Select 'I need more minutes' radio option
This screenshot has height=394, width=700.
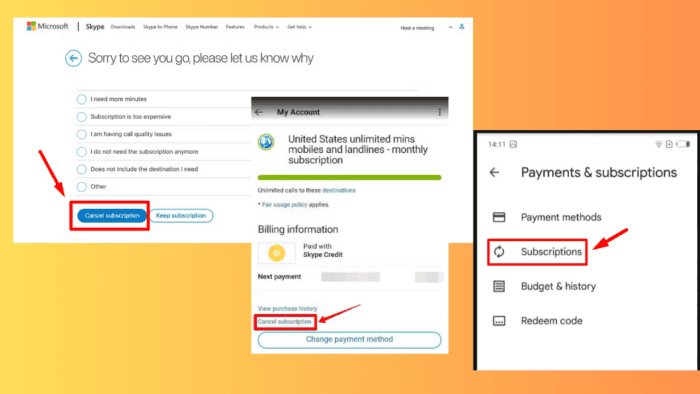click(x=81, y=99)
